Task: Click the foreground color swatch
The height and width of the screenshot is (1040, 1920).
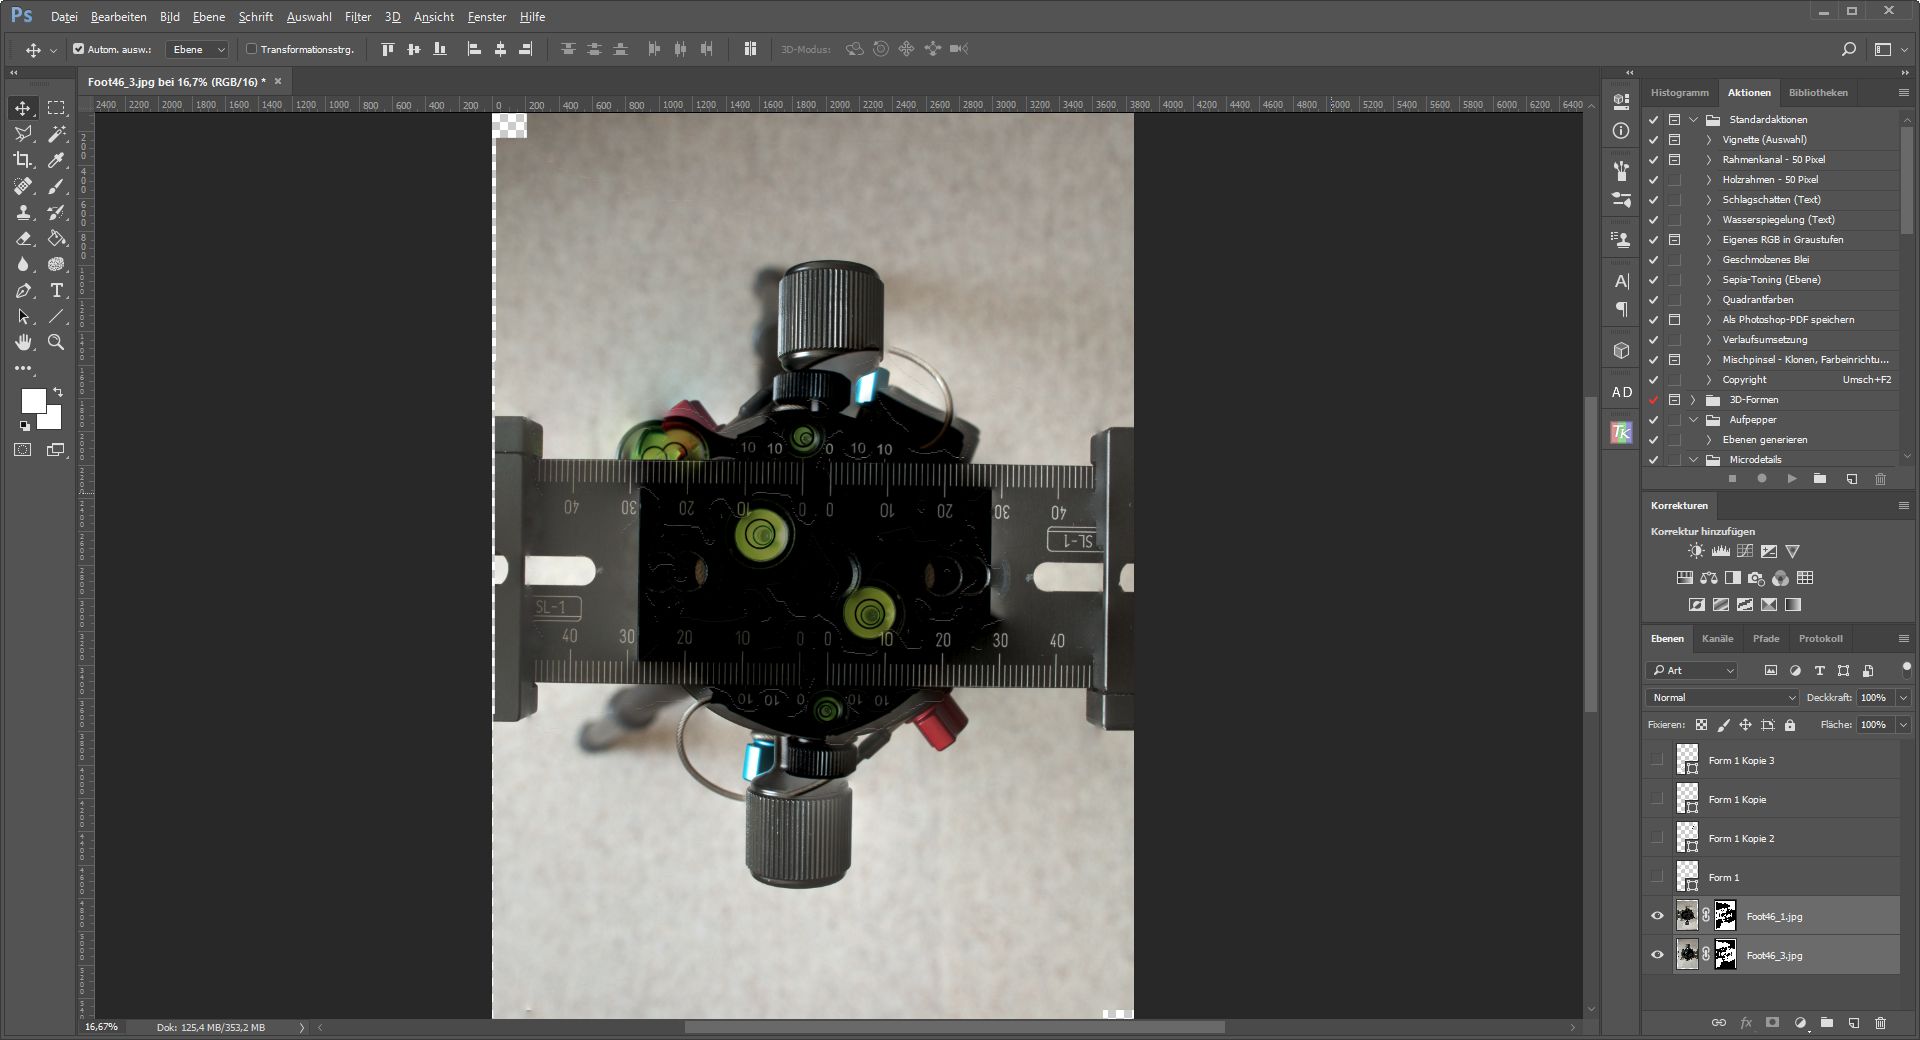Action: click(x=33, y=401)
